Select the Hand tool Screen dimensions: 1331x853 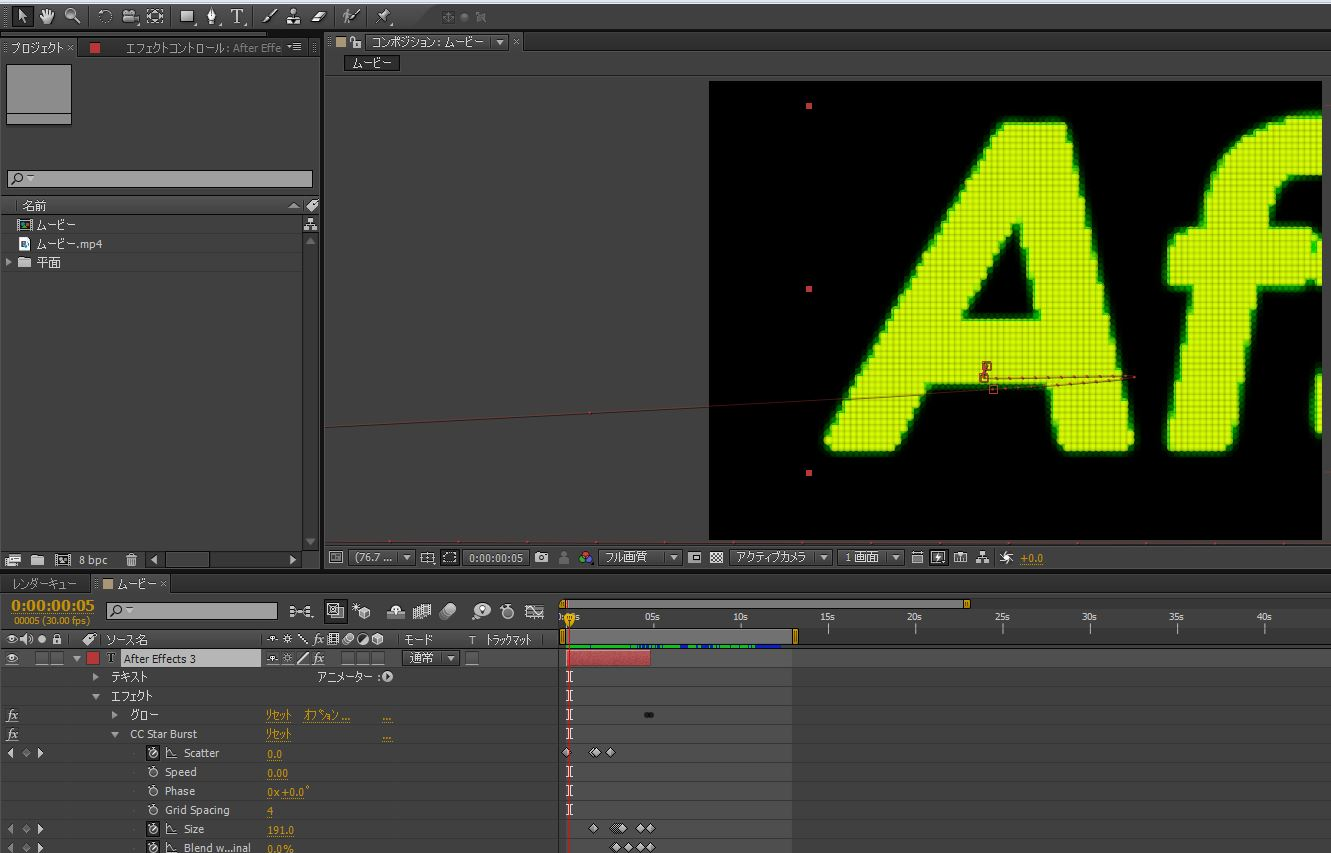(47, 16)
